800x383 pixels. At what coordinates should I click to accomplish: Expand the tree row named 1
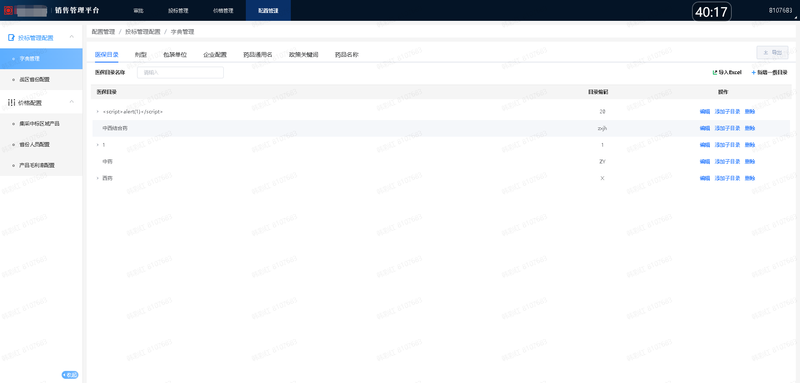point(97,145)
